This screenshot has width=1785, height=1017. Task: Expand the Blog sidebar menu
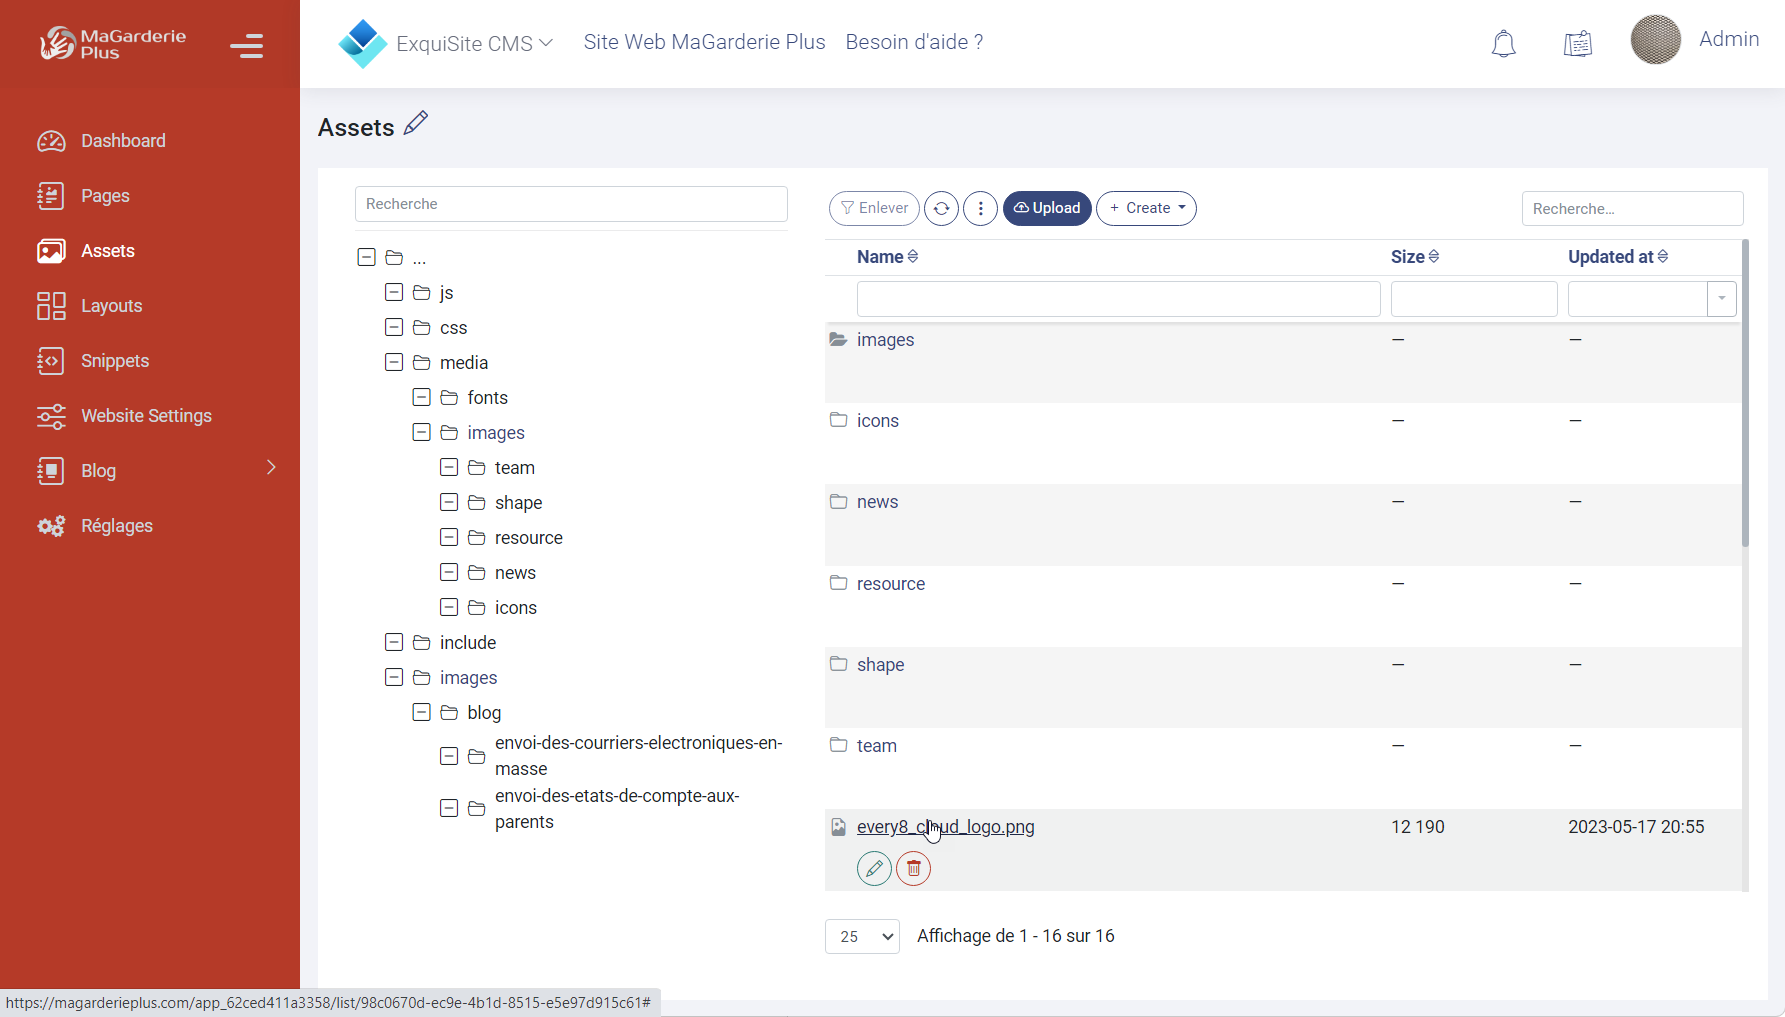270,467
